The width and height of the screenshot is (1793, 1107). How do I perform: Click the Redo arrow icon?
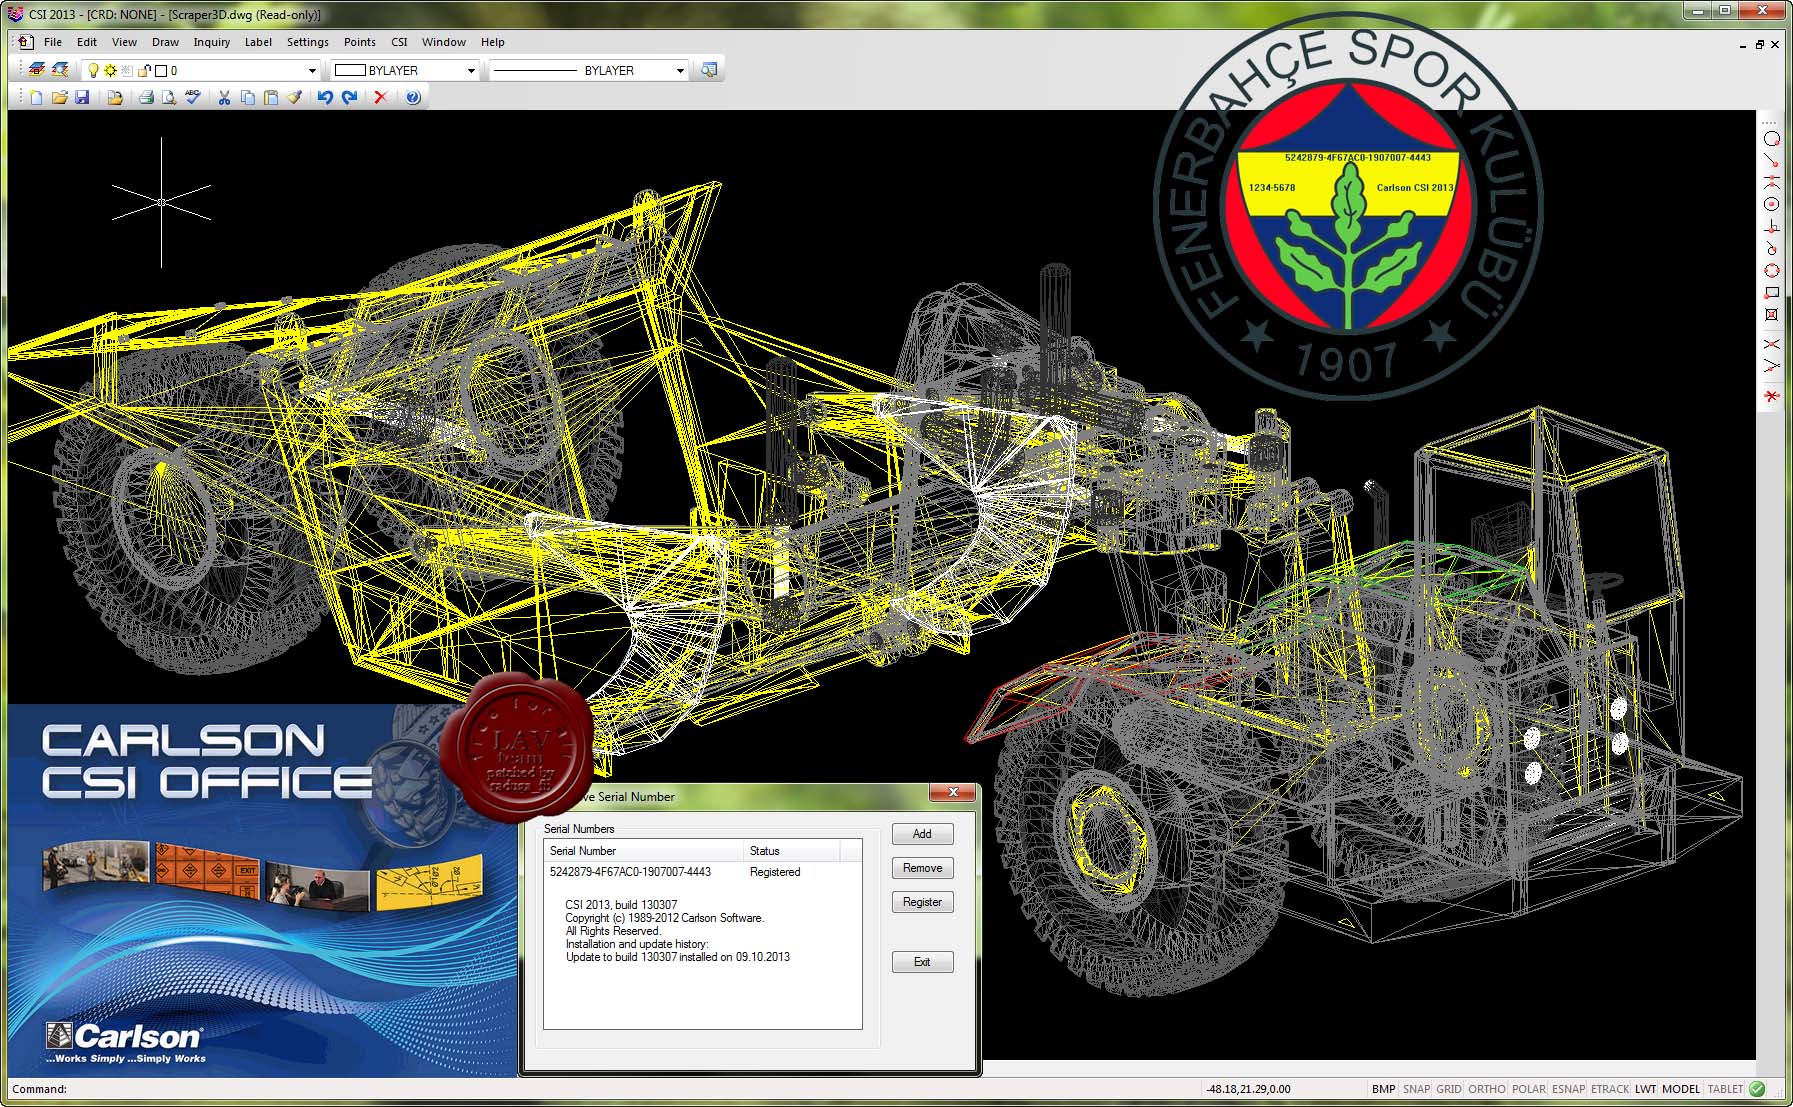pos(349,97)
